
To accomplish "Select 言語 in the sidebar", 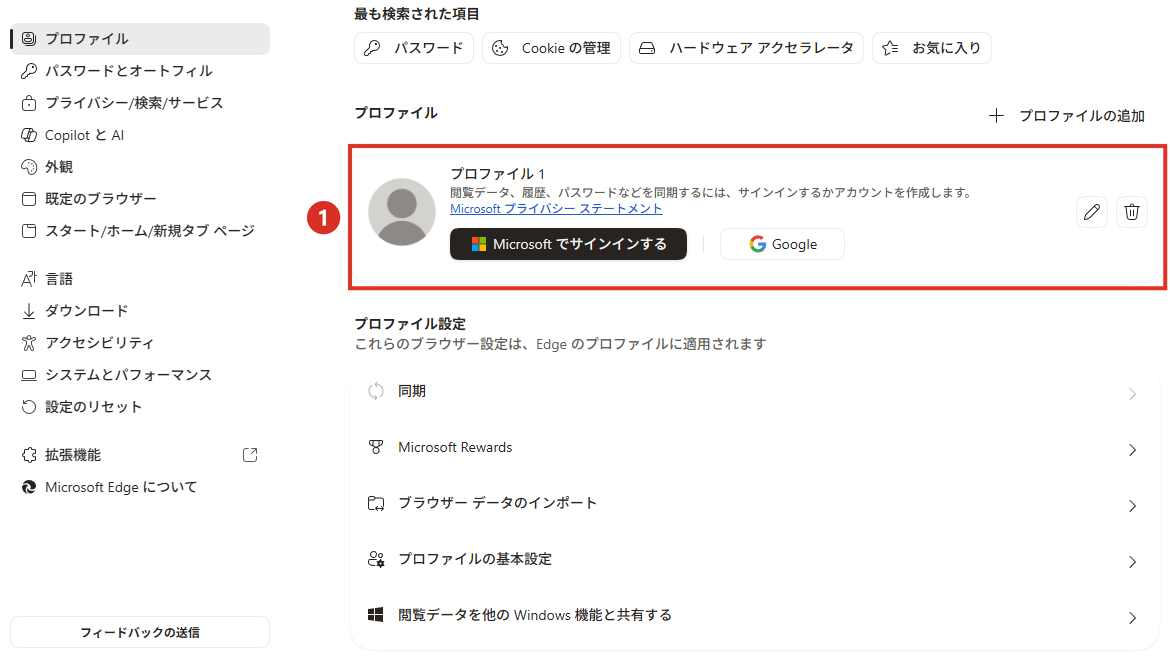I will (x=140, y=279).
